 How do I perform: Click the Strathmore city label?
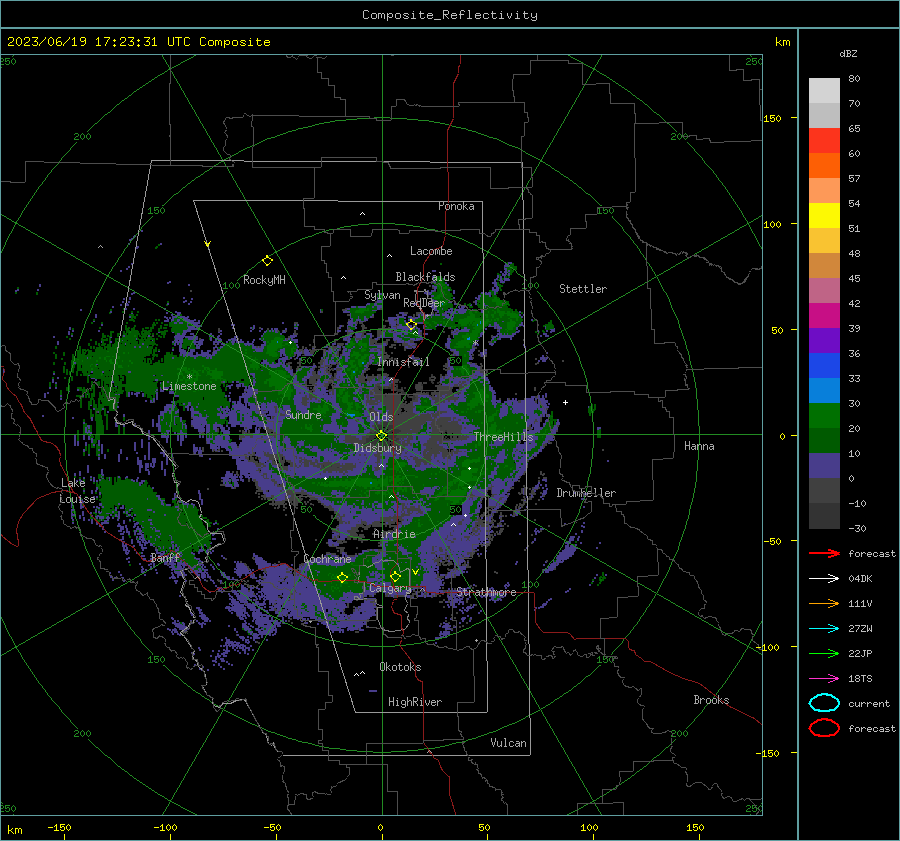tap(486, 592)
